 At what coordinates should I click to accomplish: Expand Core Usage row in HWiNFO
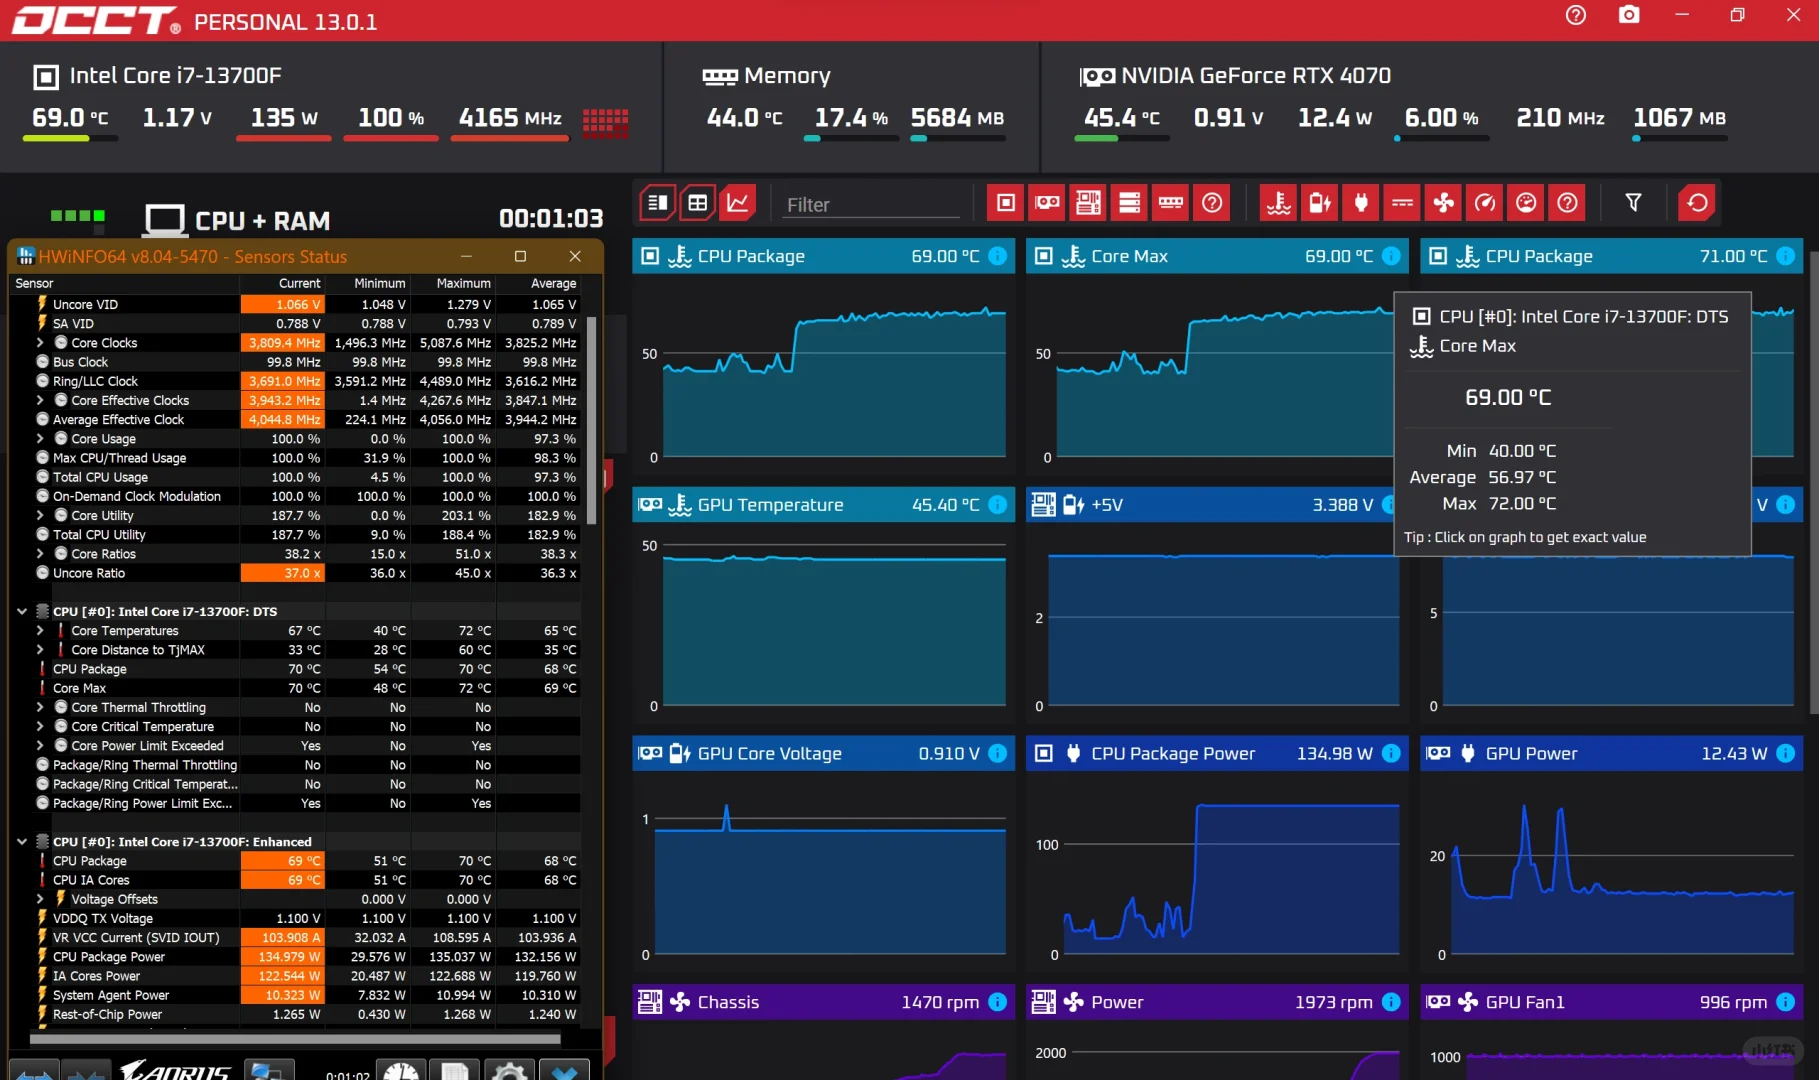[40, 439]
